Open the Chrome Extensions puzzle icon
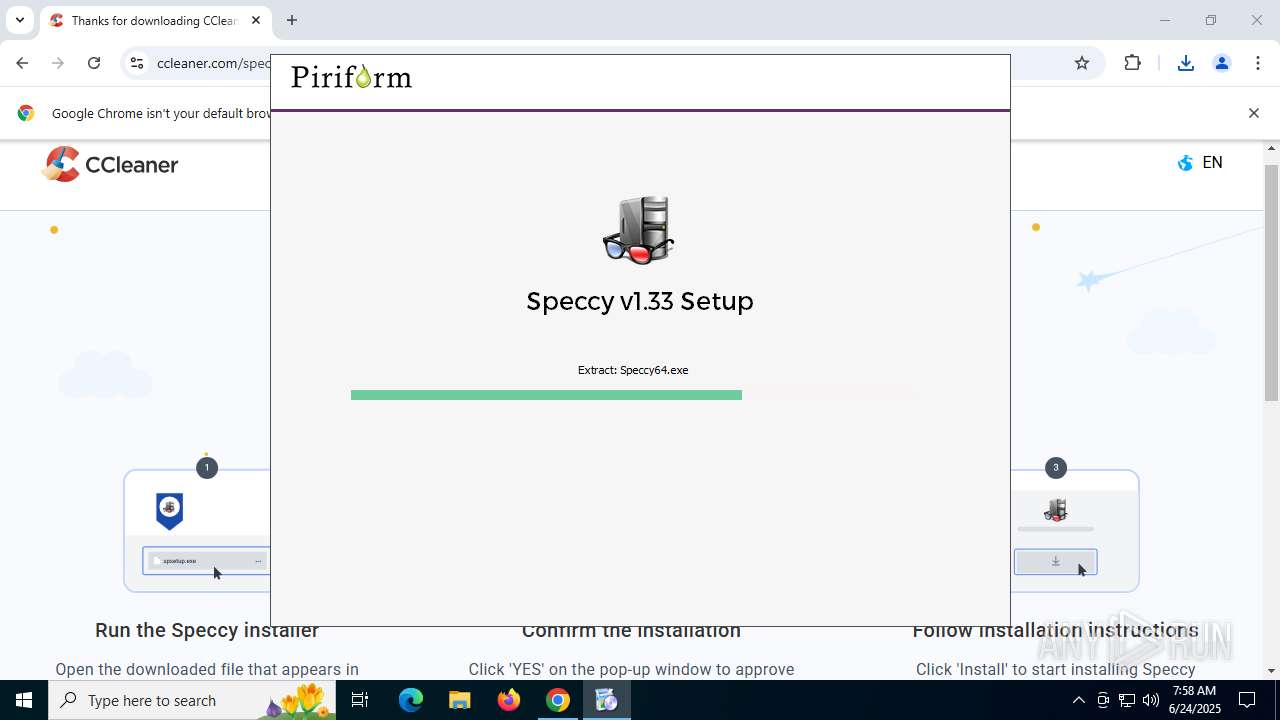 [1132, 63]
